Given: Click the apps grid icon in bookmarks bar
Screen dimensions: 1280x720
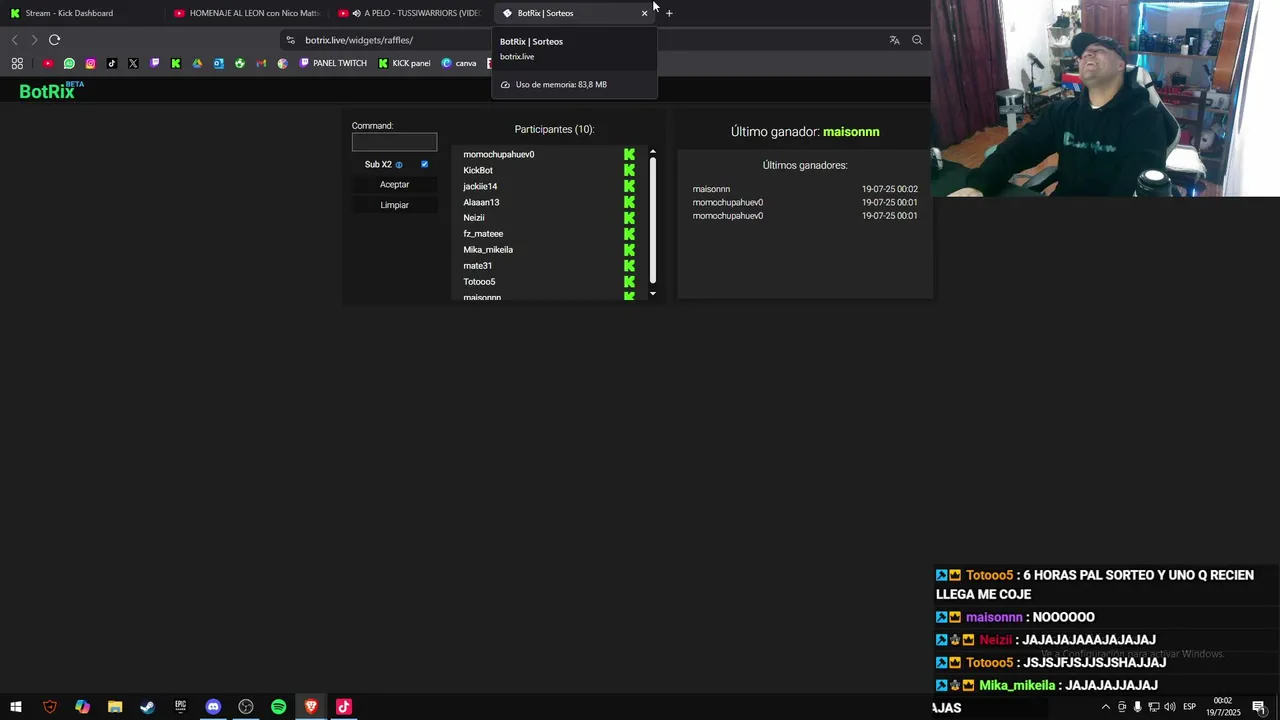Looking at the screenshot, I should tap(17, 63).
